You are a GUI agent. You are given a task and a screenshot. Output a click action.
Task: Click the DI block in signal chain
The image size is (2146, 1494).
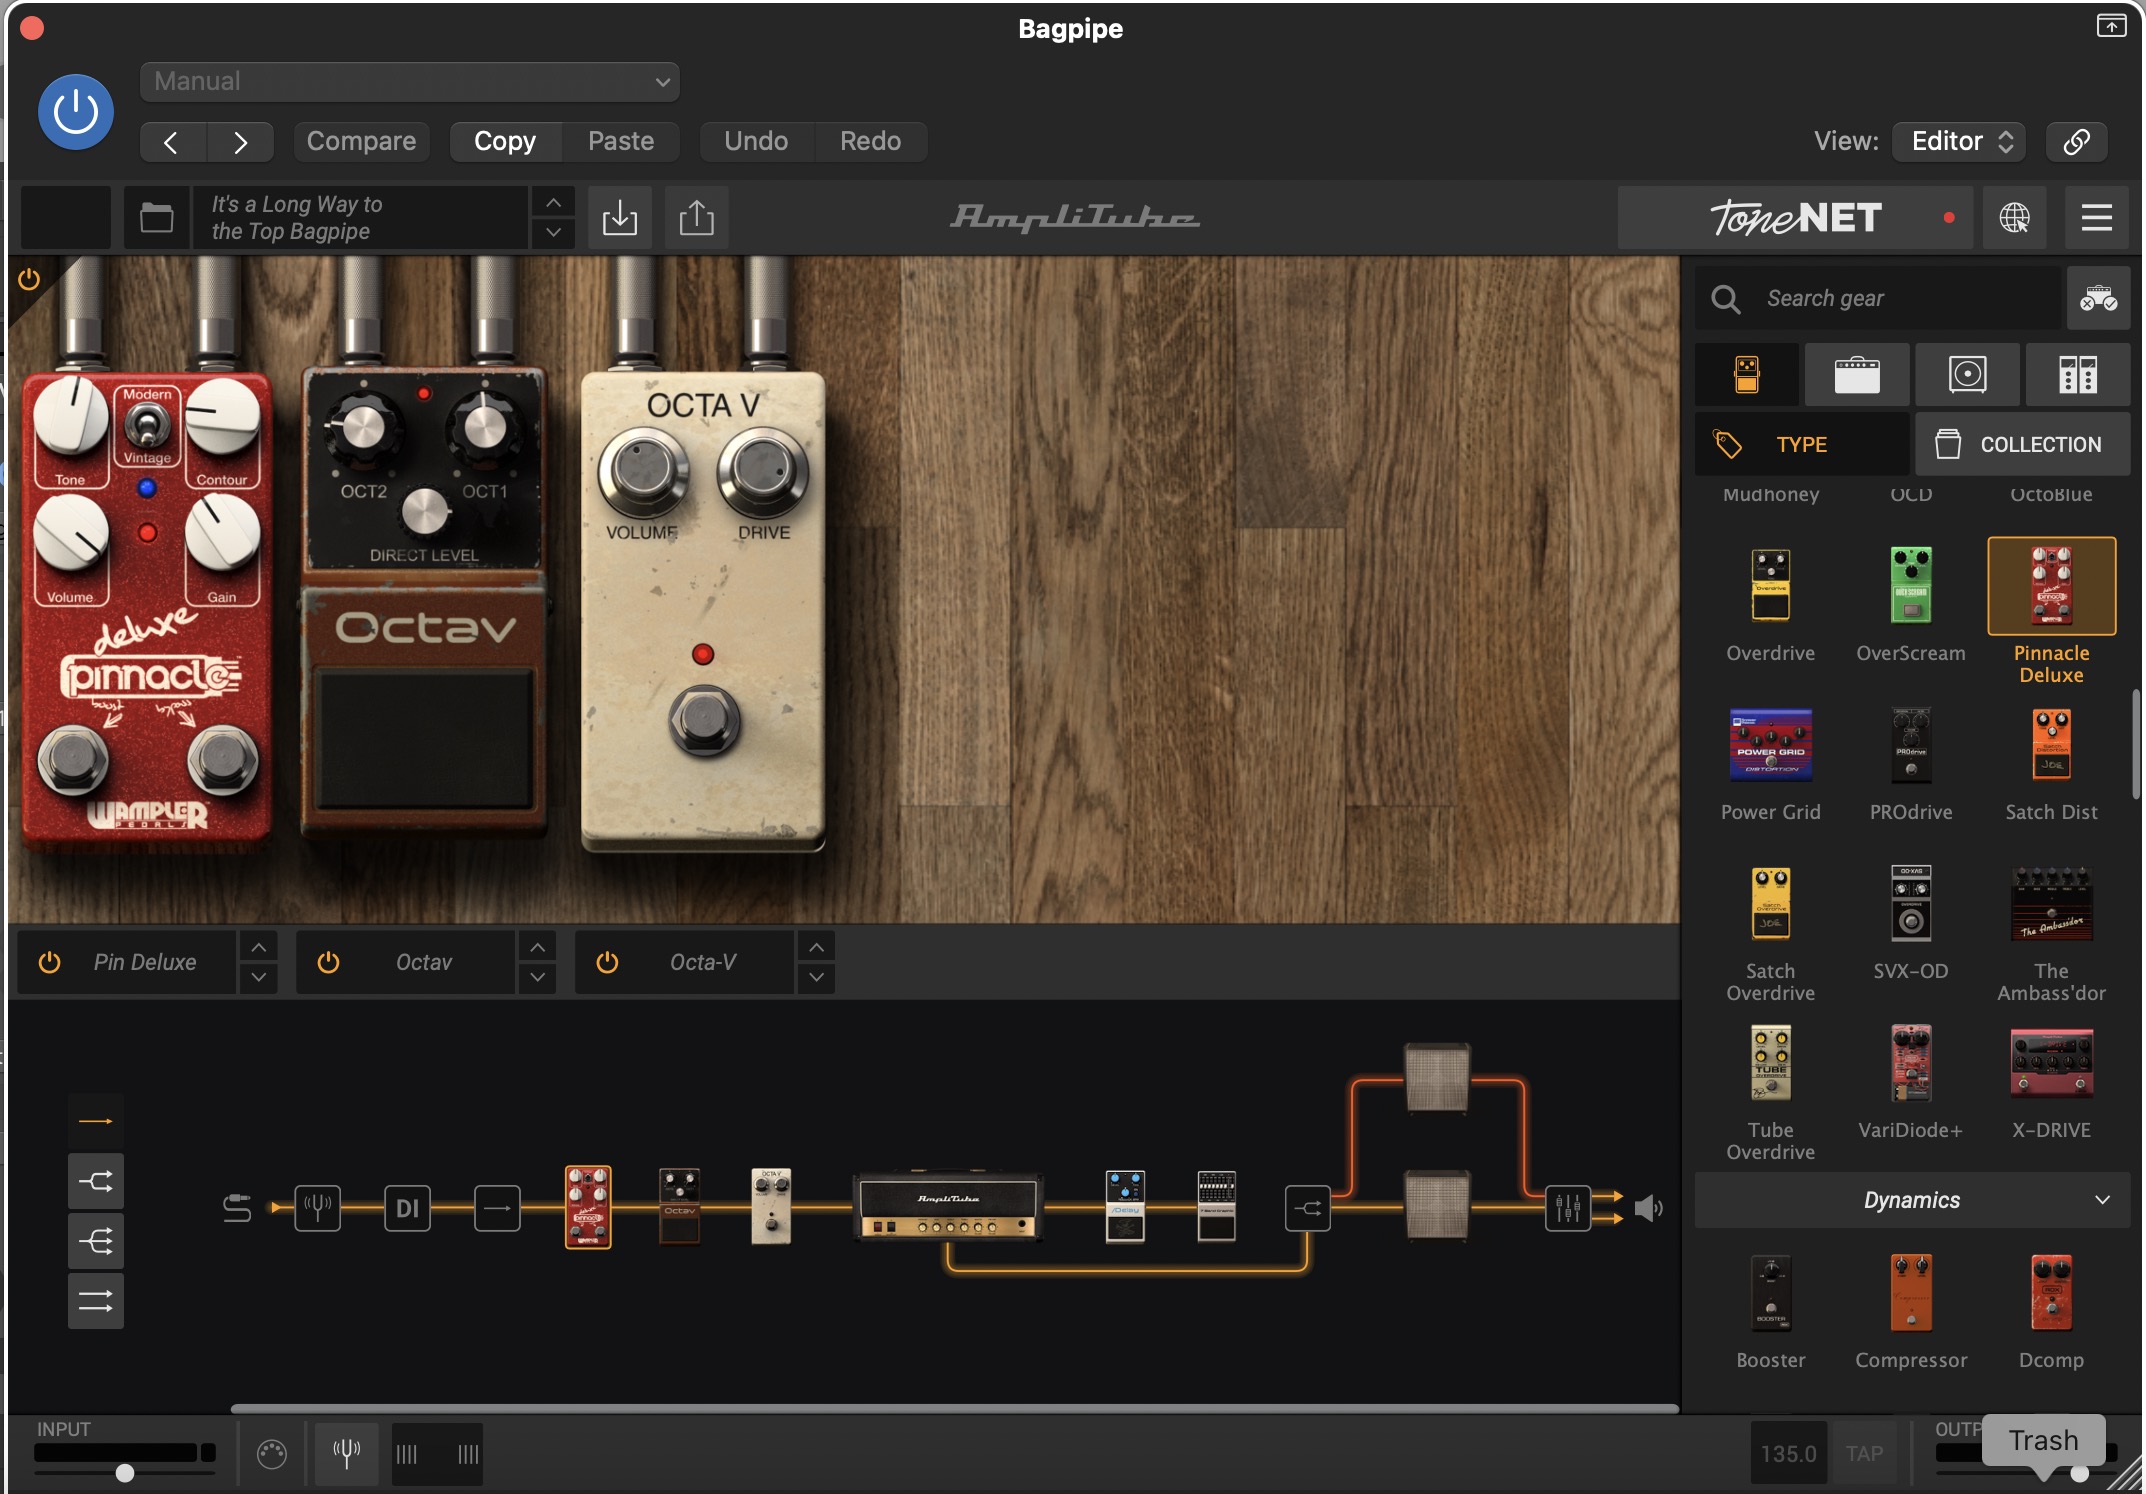tap(407, 1208)
